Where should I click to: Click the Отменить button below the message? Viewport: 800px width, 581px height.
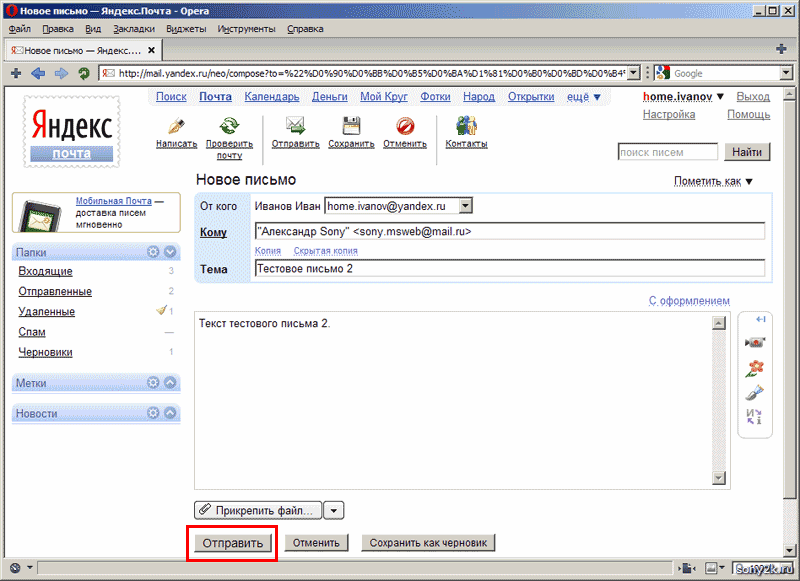pos(316,543)
